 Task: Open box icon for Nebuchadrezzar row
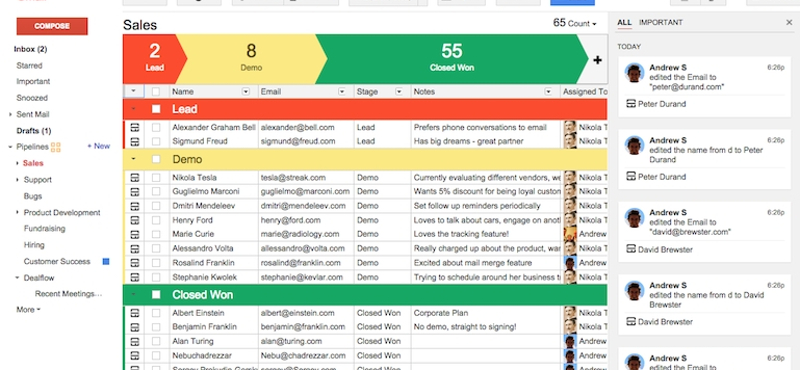tap(135, 355)
